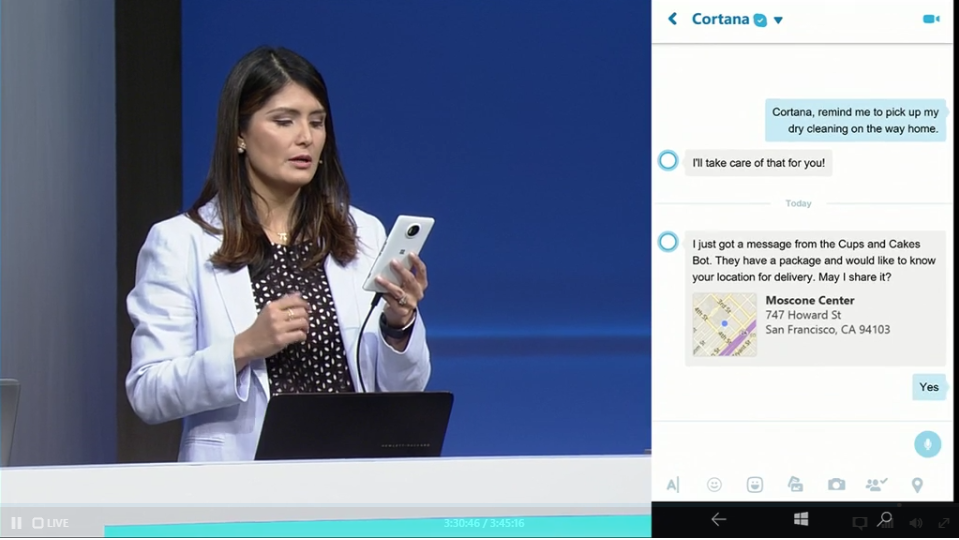Click 'San Francisco, CA 94103' text
This screenshot has height=540, width=959.
(828, 330)
